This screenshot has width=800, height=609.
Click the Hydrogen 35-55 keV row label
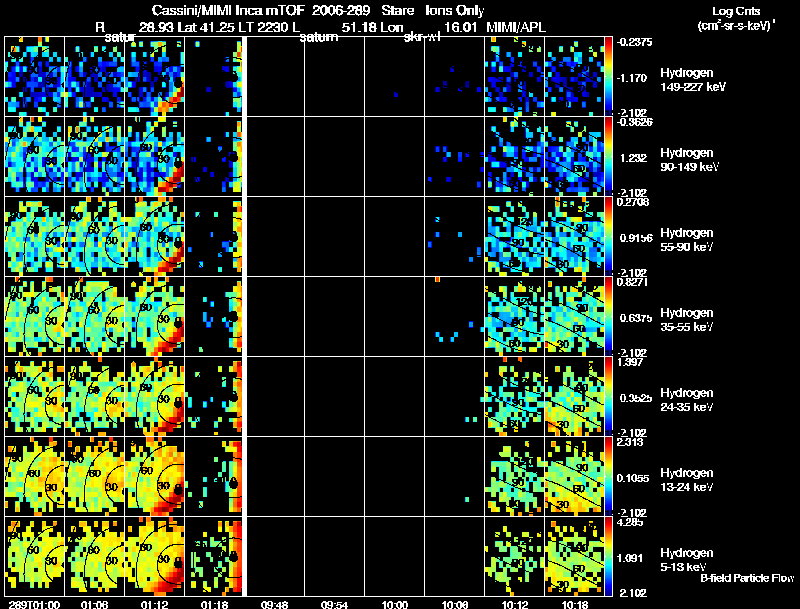(687, 320)
